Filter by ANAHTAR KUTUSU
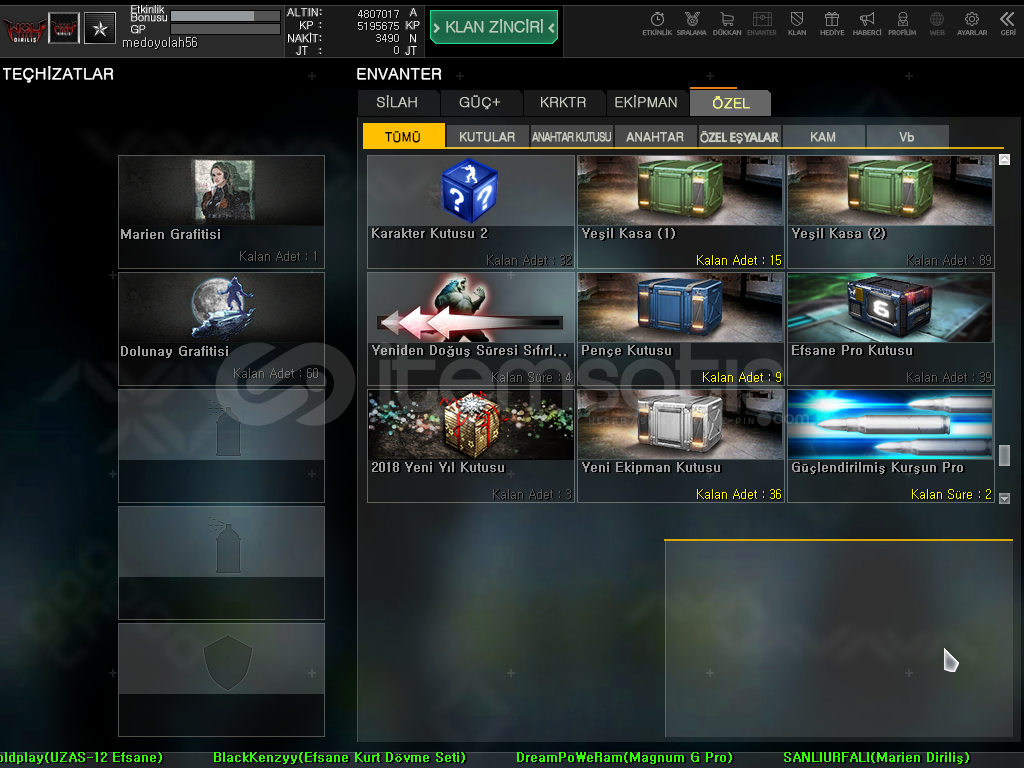Image resolution: width=1024 pixels, height=768 pixels. pyautogui.click(x=571, y=136)
